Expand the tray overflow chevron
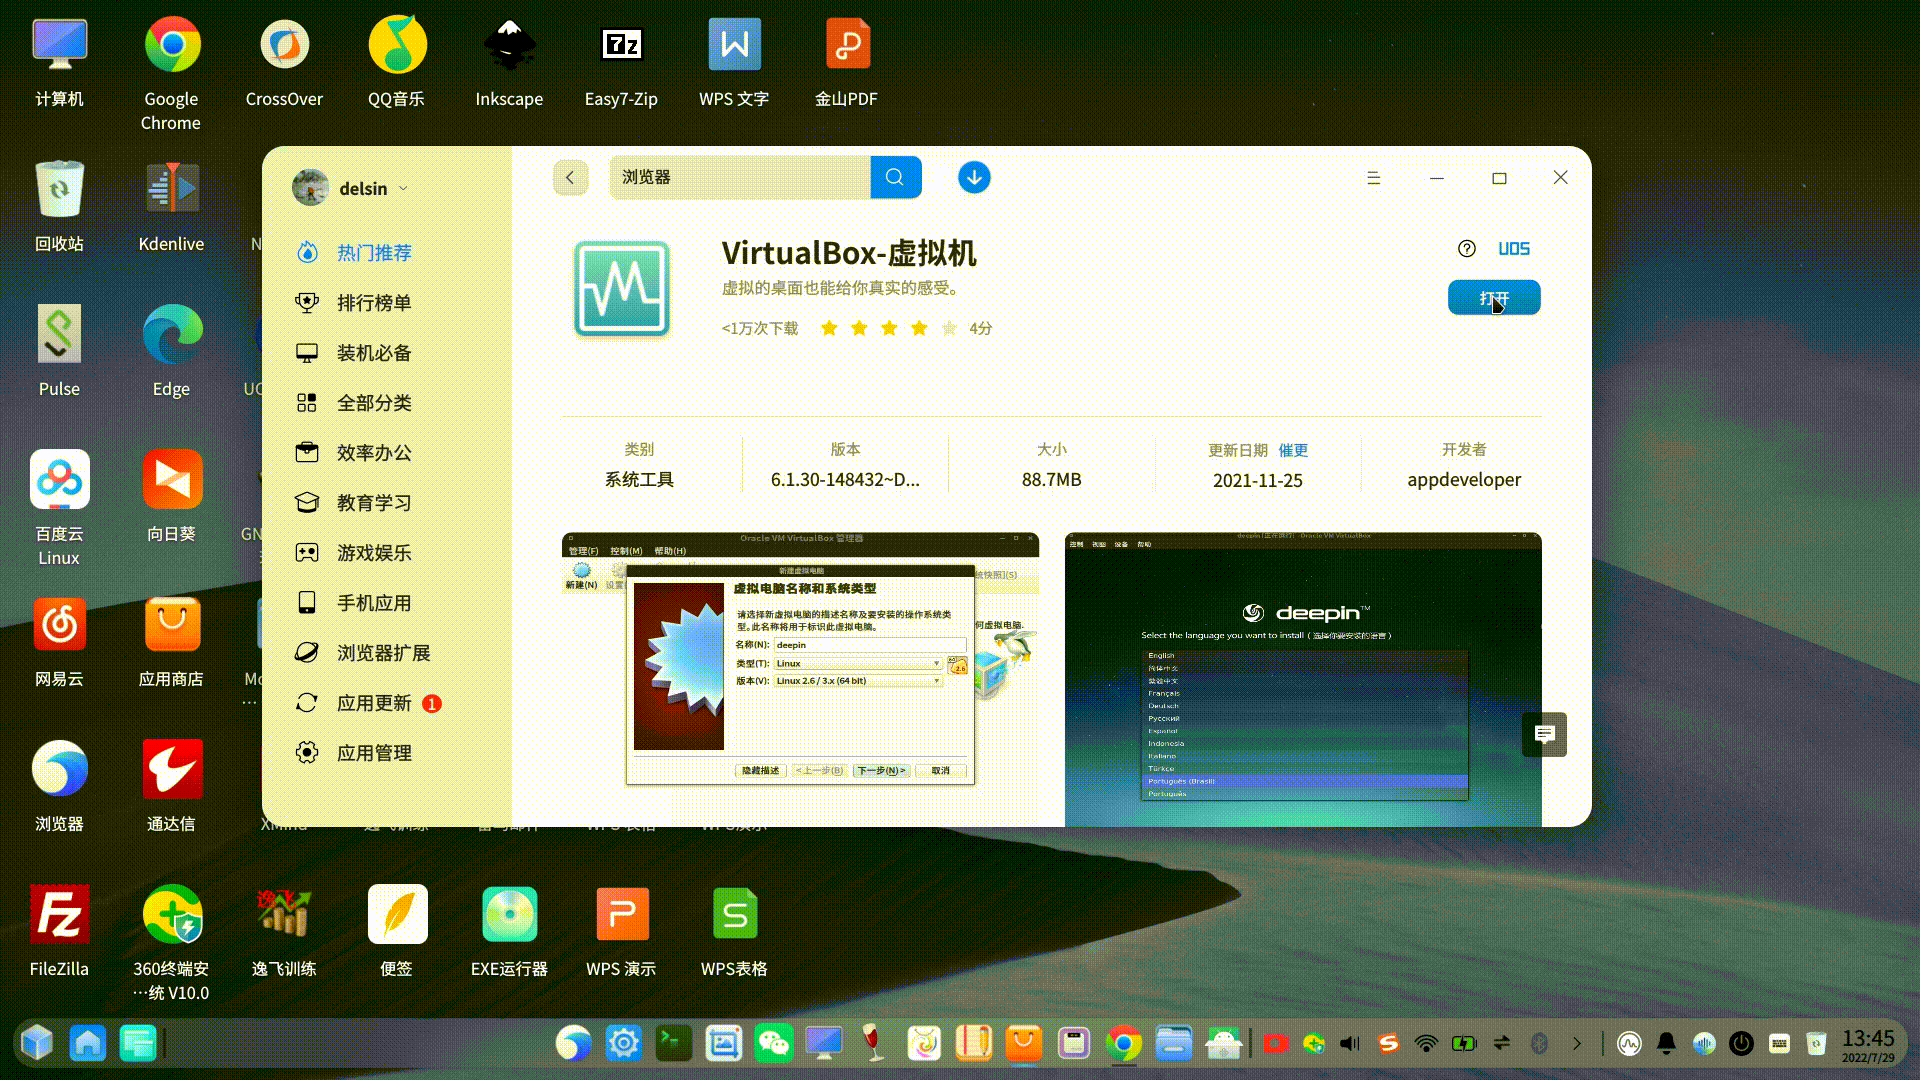The width and height of the screenshot is (1920, 1080). tap(1577, 1043)
